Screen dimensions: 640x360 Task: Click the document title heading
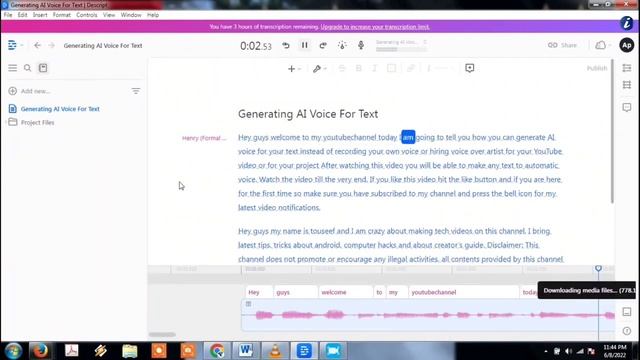click(308, 114)
